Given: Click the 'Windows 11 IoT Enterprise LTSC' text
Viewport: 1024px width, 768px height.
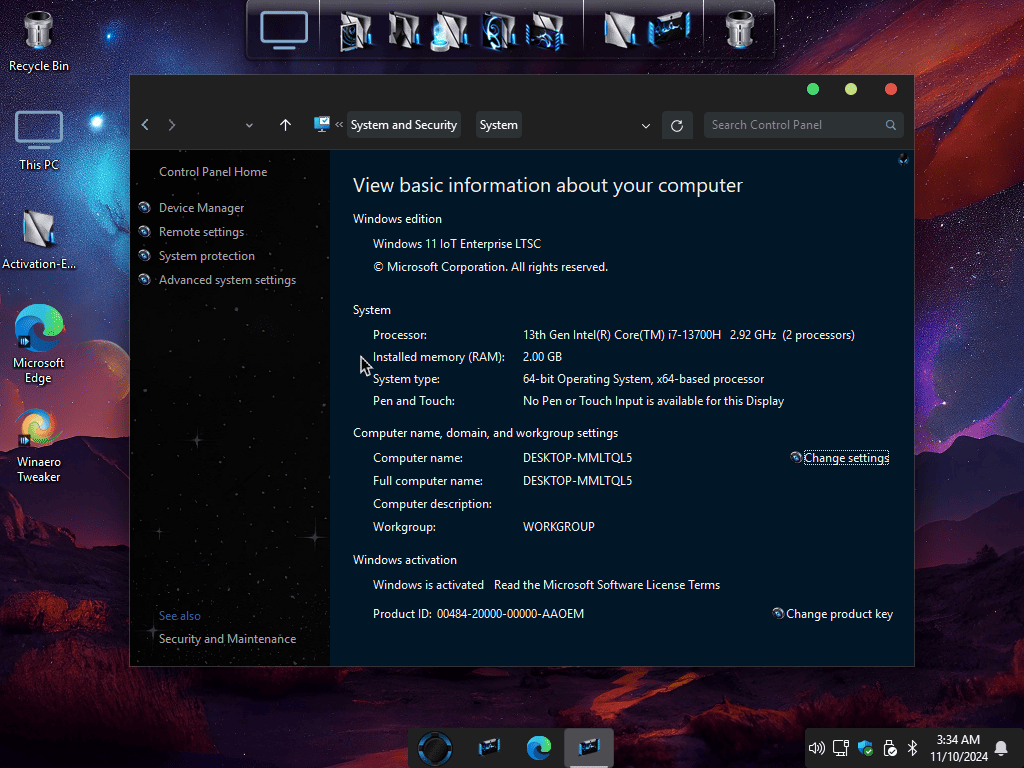Looking at the screenshot, I should [x=456, y=244].
